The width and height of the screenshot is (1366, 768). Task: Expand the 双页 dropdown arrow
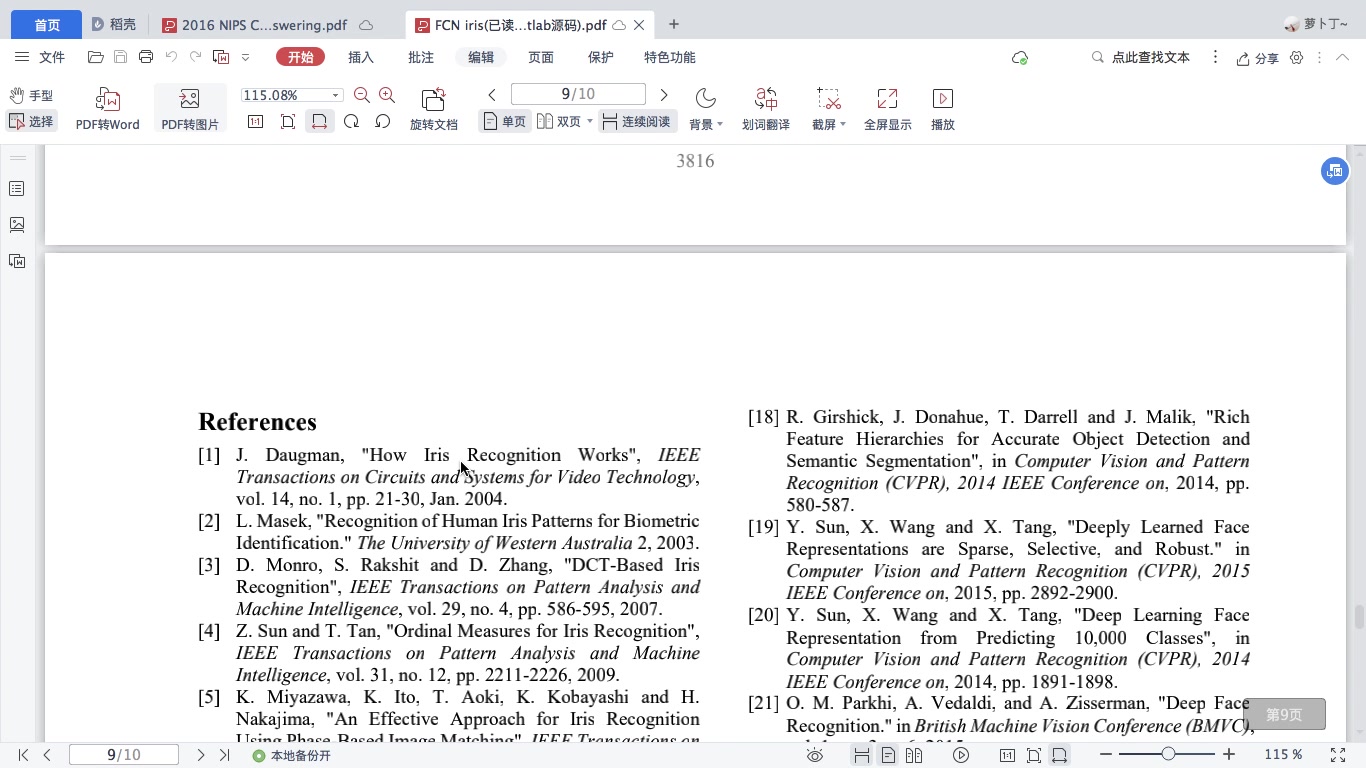coord(589,121)
